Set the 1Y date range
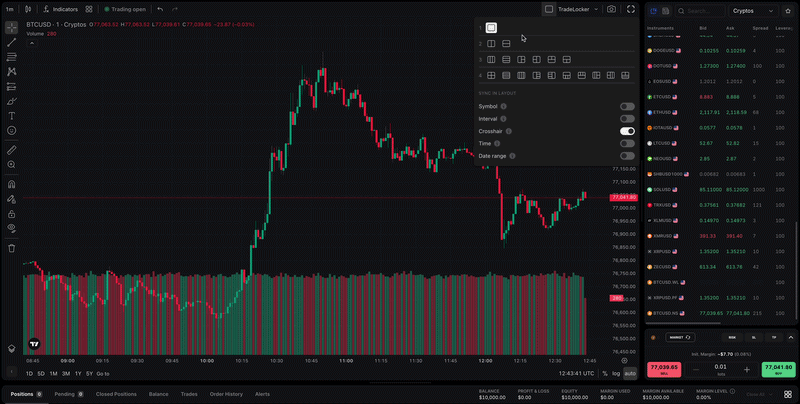The width and height of the screenshot is (800, 404). point(78,374)
